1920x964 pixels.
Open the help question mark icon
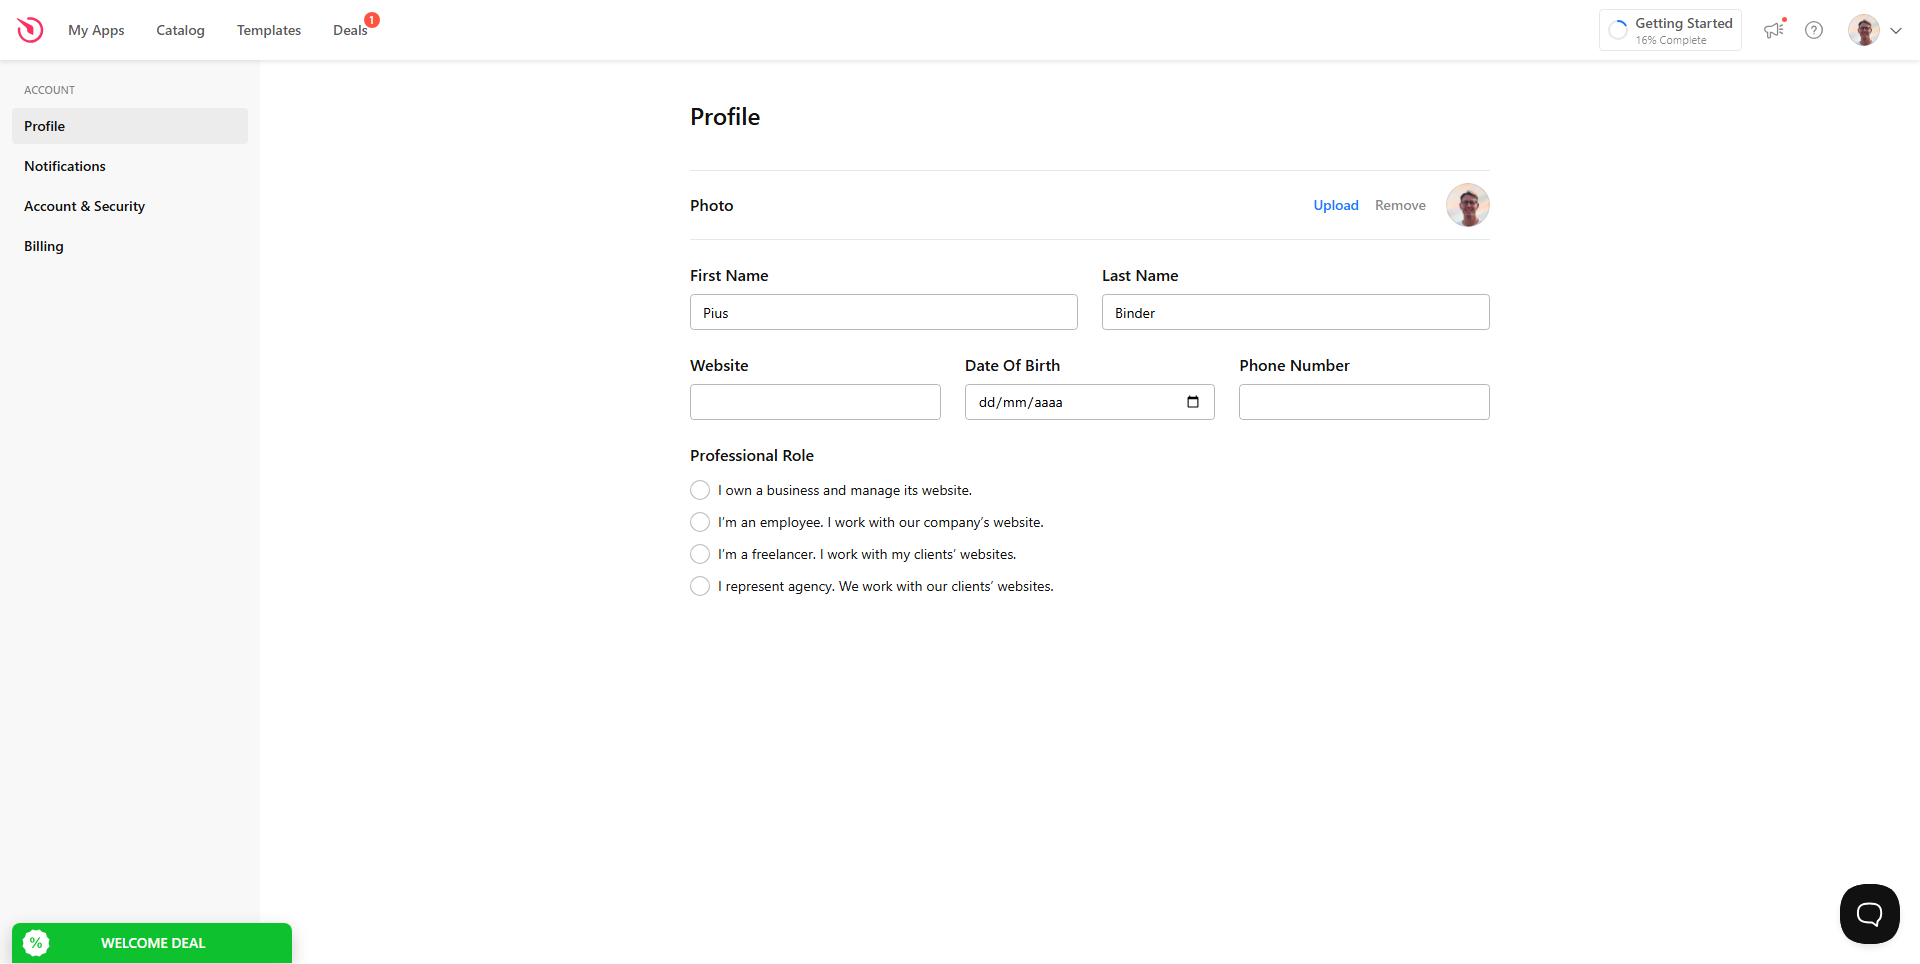coord(1814,30)
